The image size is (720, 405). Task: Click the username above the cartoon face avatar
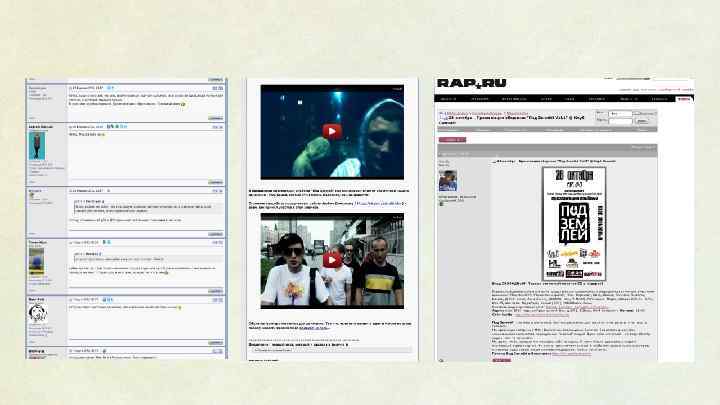pyautogui.click(x=36, y=299)
